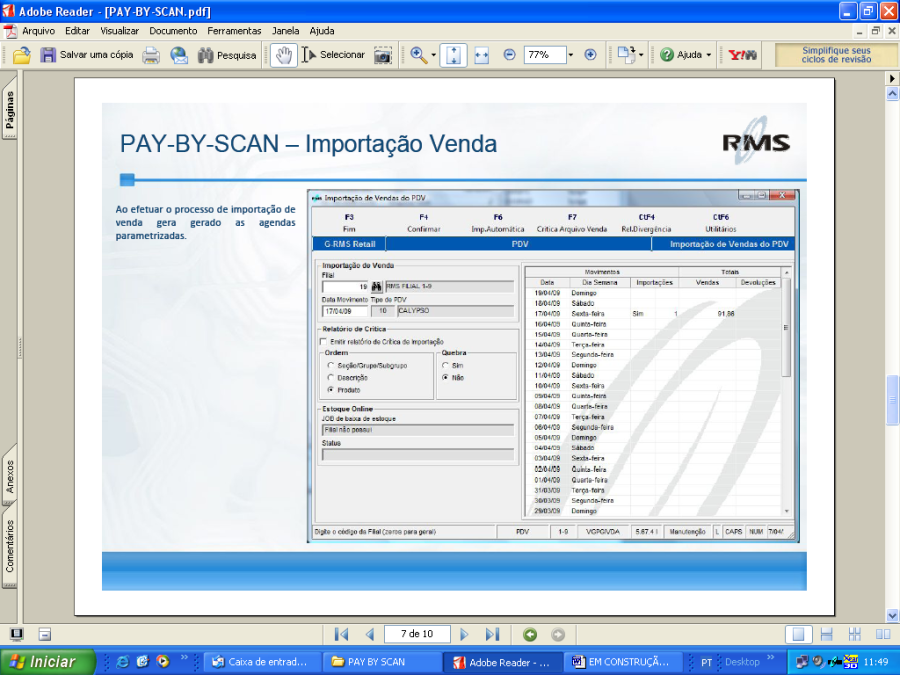Image resolution: width=900 pixels, height=675 pixels.
Task: Open Internet Explorer from Quick Launch
Action: tap(122, 662)
